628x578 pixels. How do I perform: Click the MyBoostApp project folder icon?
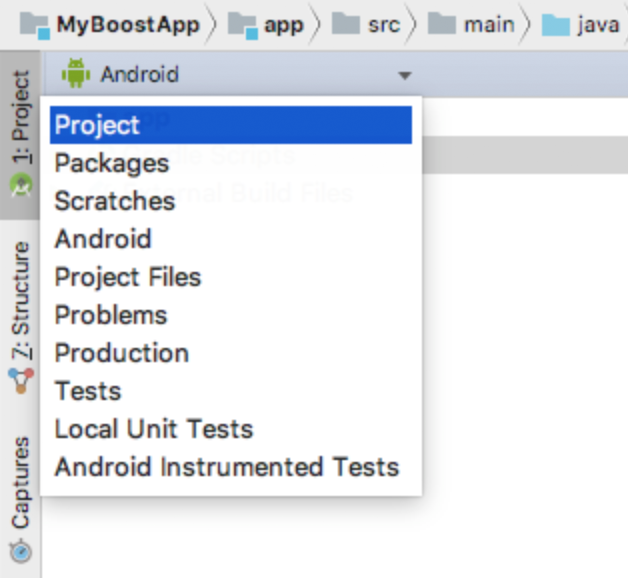(x=35, y=26)
